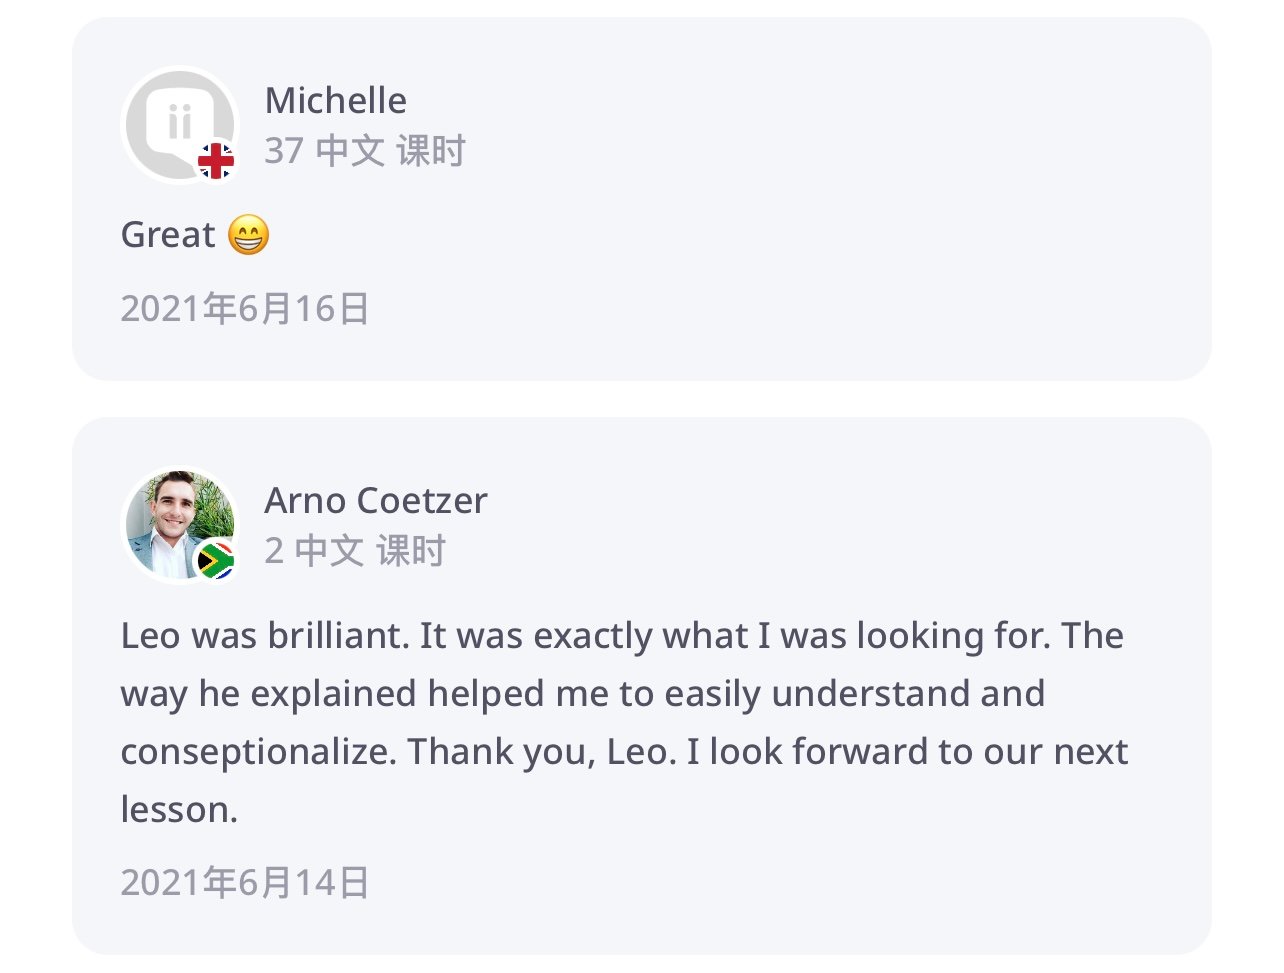The width and height of the screenshot is (1284, 973).
Task: Click the grinning emoji after Great
Action: [x=248, y=236]
